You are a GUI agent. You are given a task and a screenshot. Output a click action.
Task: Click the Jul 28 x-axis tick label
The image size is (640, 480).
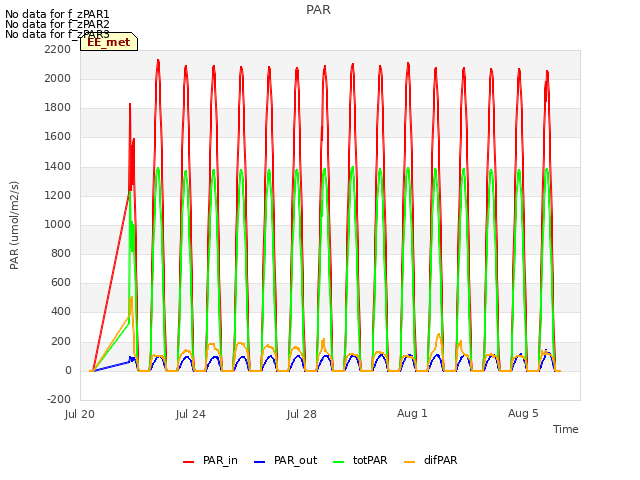[x=302, y=414]
